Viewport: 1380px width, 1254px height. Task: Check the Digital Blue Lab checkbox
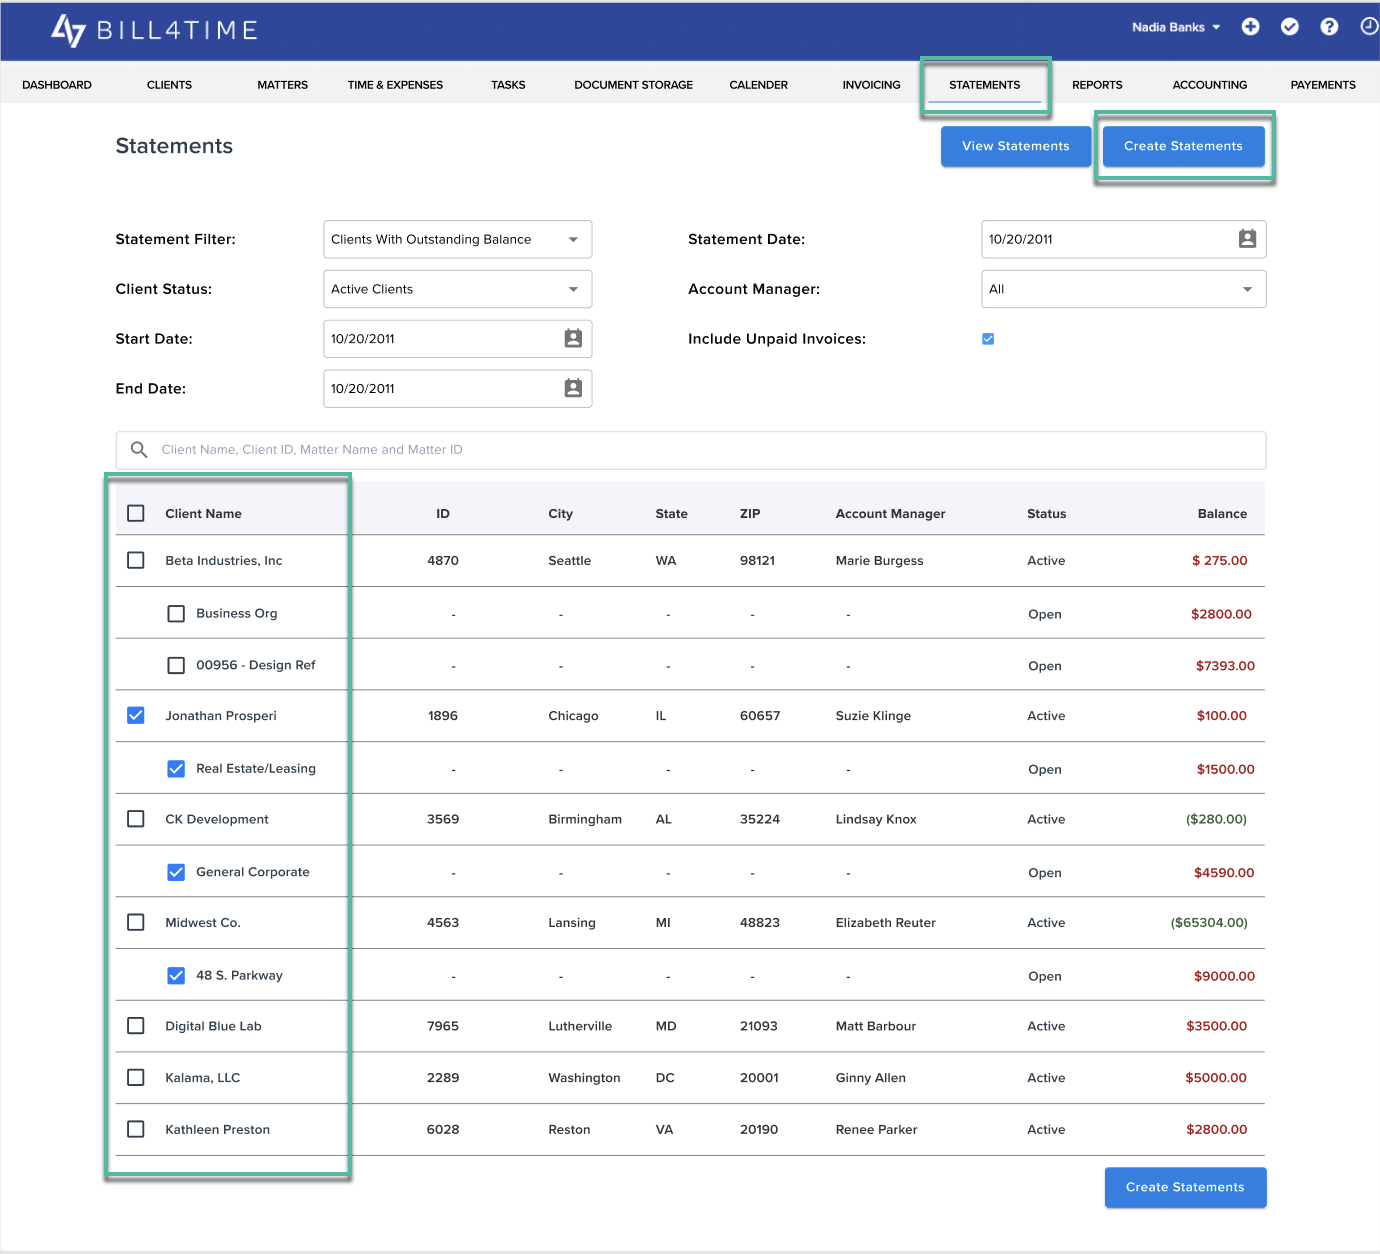[136, 1026]
